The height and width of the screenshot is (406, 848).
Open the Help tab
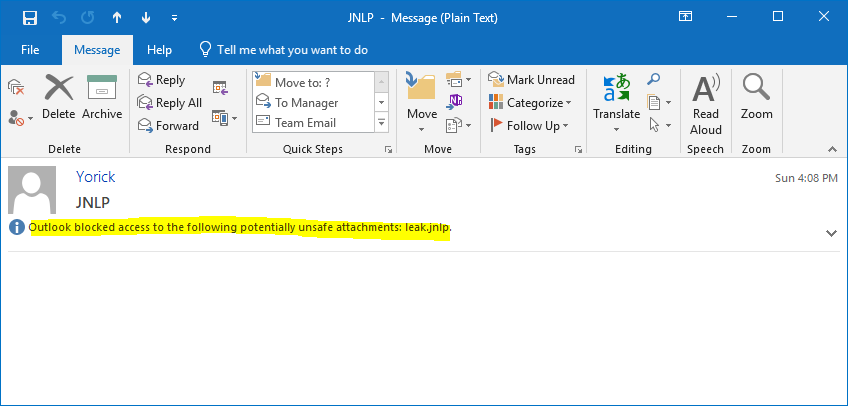click(160, 50)
